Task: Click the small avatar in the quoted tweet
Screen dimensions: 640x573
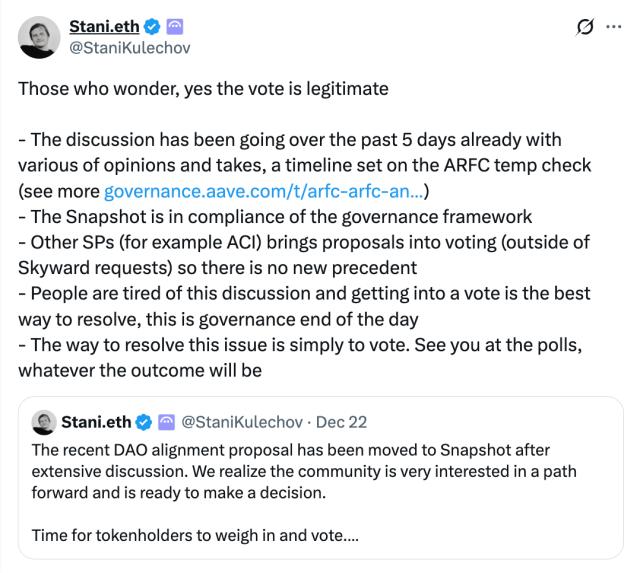Action: point(44,422)
